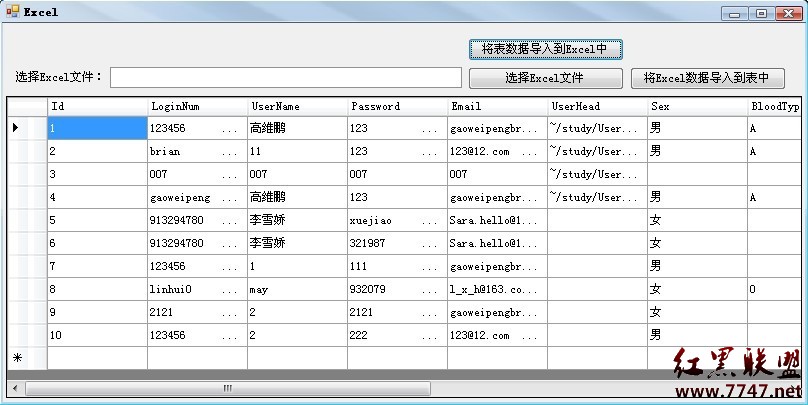Select Sex cell 男 in row 7
This screenshot has height=405, width=808.
697,266
